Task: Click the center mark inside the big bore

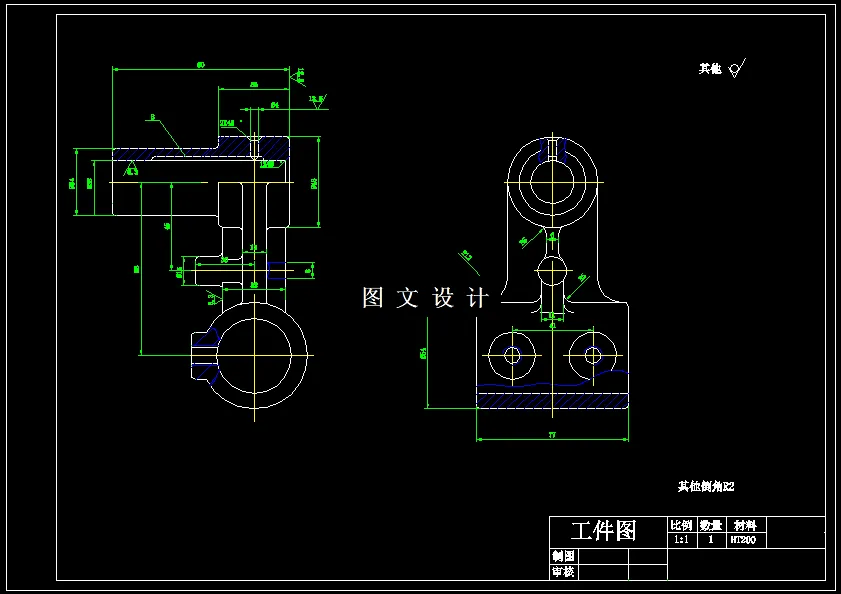Action: pos(256,354)
